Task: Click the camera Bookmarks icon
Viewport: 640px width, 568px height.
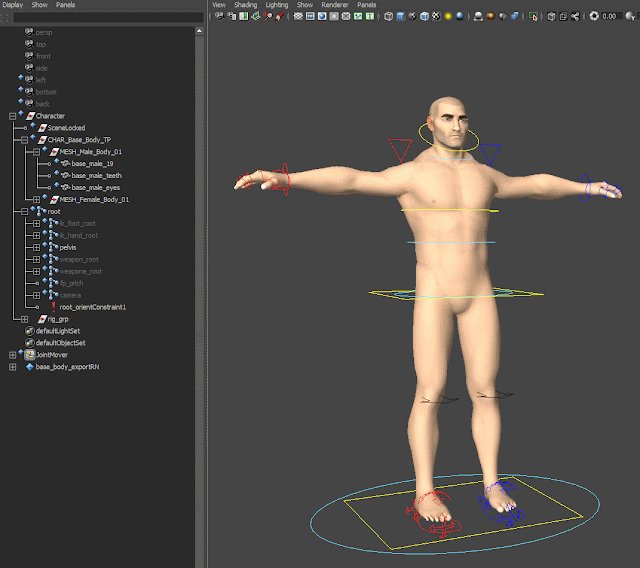Action: pyautogui.click(x=244, y=16)
